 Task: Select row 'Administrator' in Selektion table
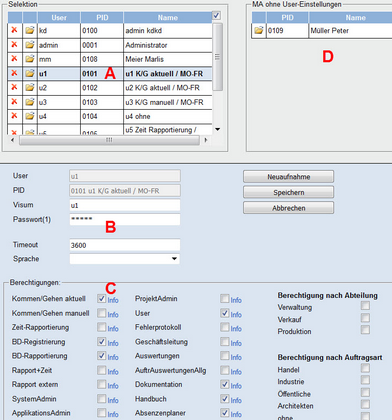pos(110,45)
